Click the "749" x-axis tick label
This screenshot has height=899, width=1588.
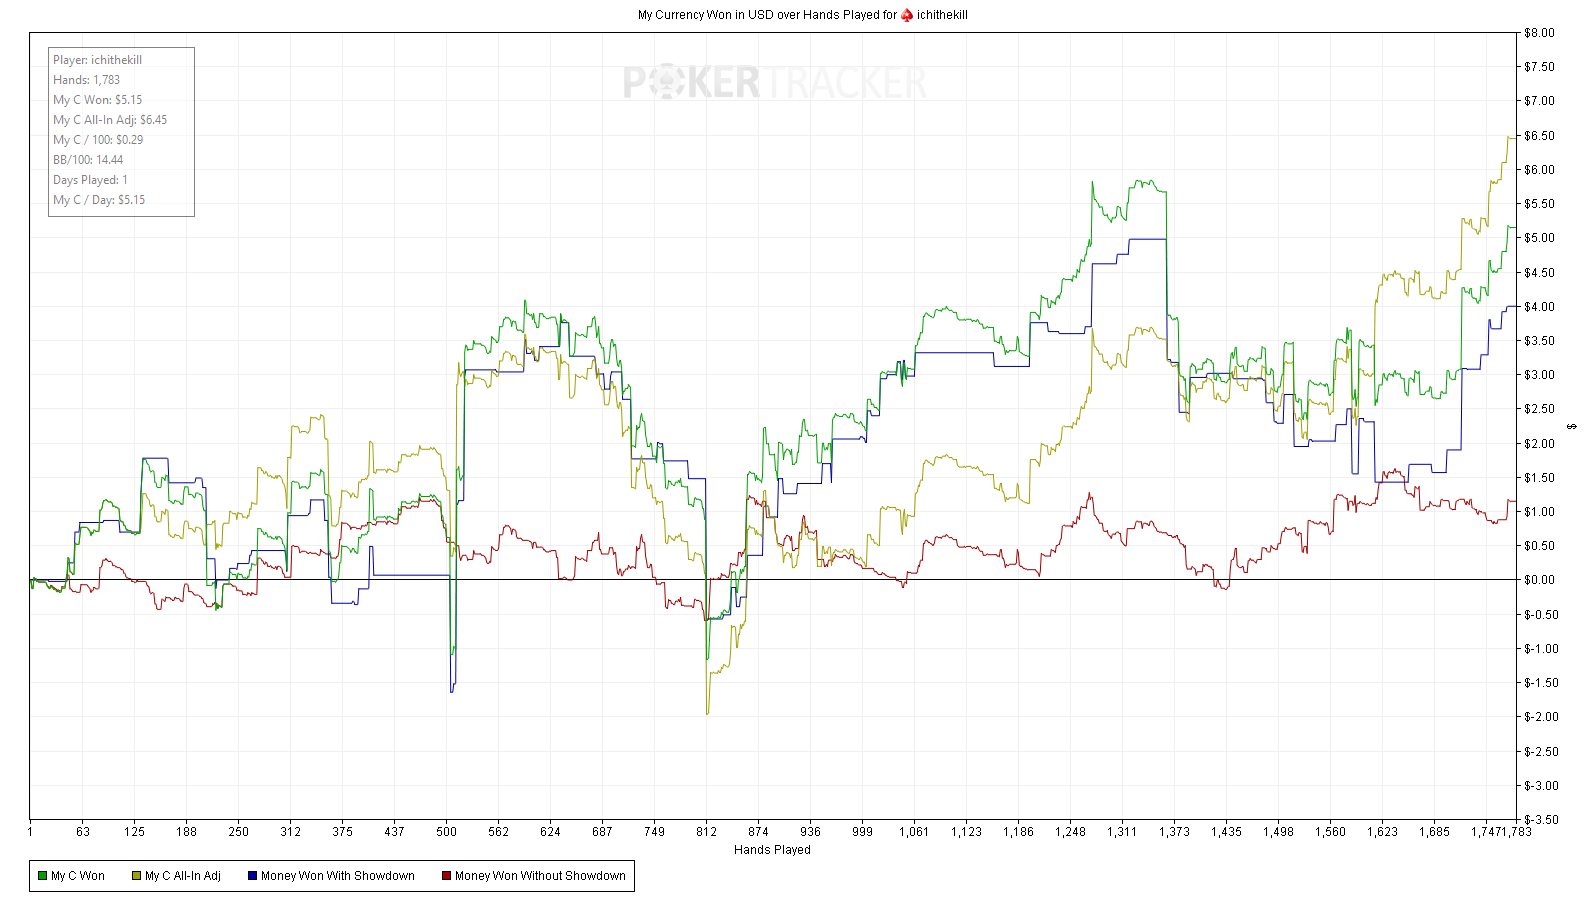[655, 832]
